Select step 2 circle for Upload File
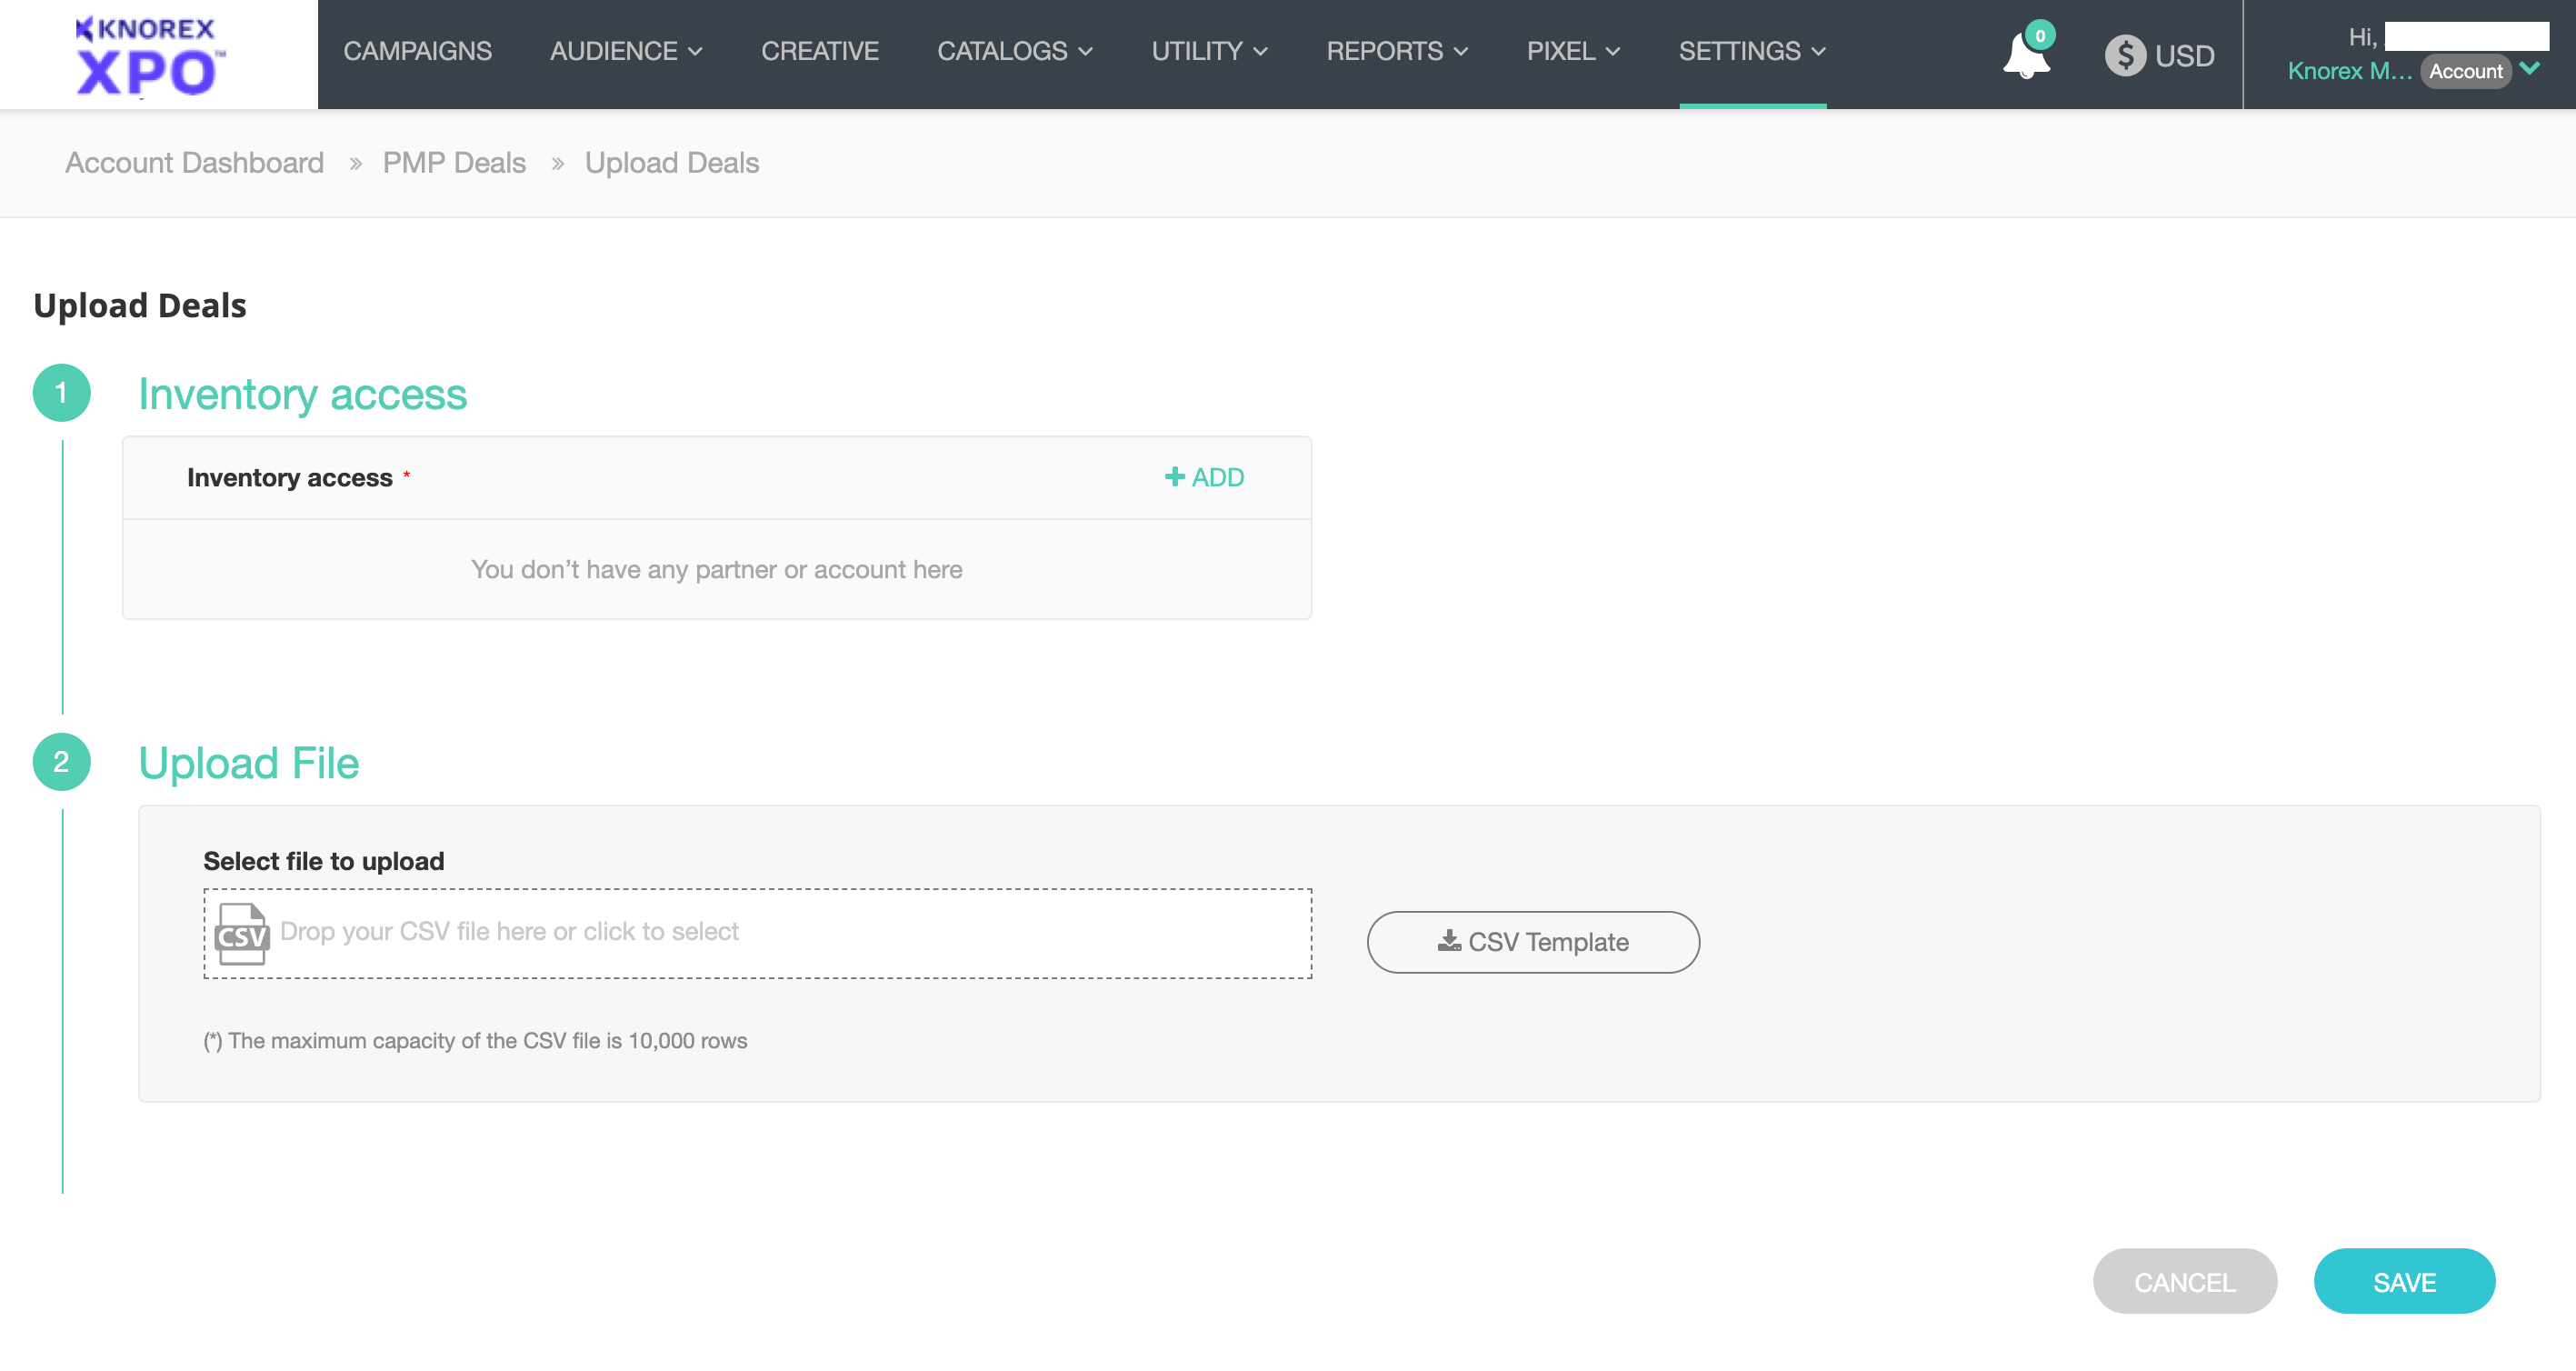 click(x=62, y=763)
